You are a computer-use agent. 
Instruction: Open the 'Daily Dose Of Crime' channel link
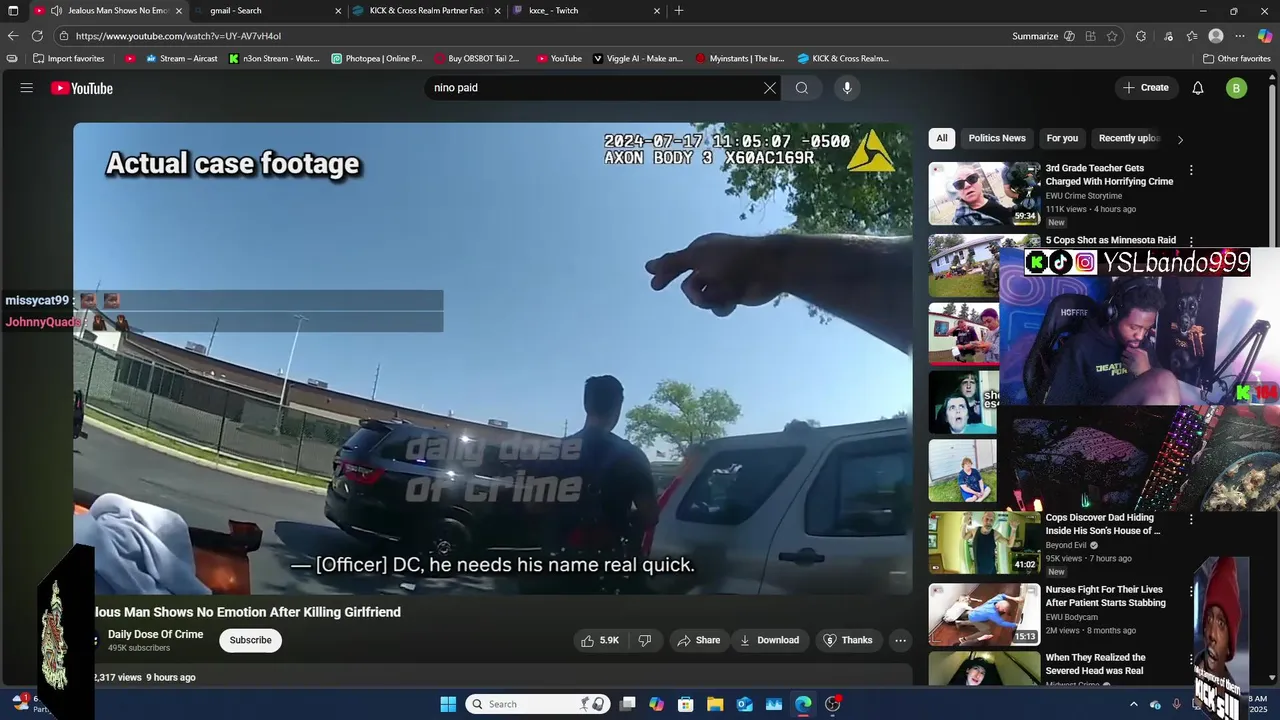tap(155, 634)
